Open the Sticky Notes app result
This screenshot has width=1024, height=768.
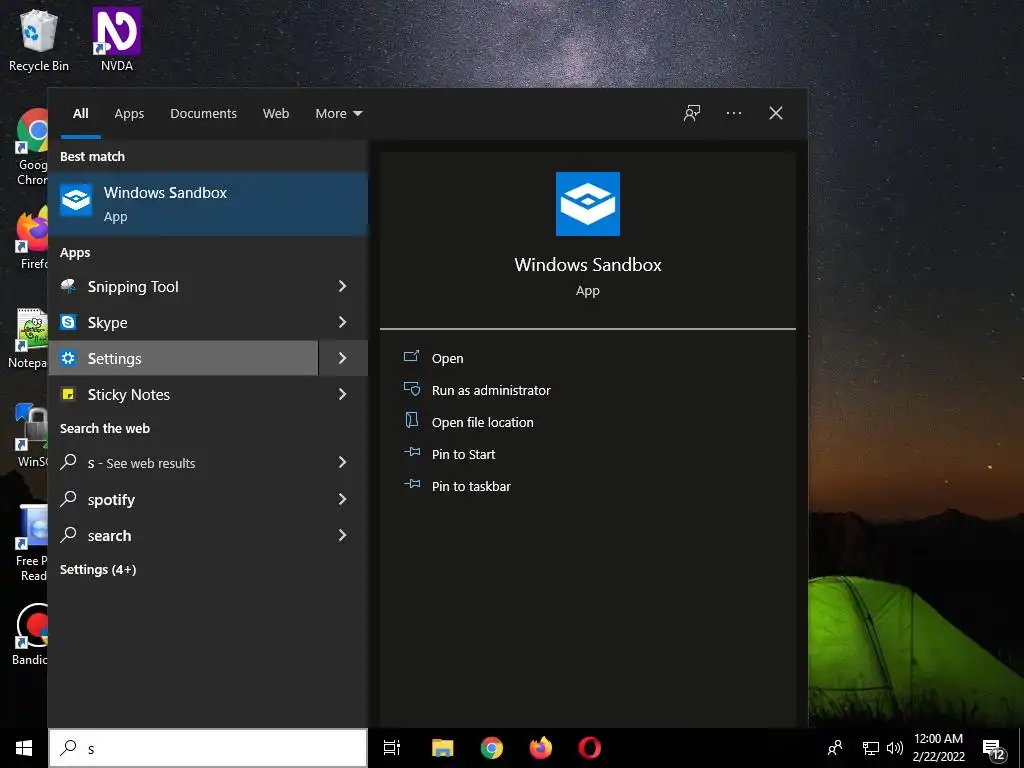(184, 394)
